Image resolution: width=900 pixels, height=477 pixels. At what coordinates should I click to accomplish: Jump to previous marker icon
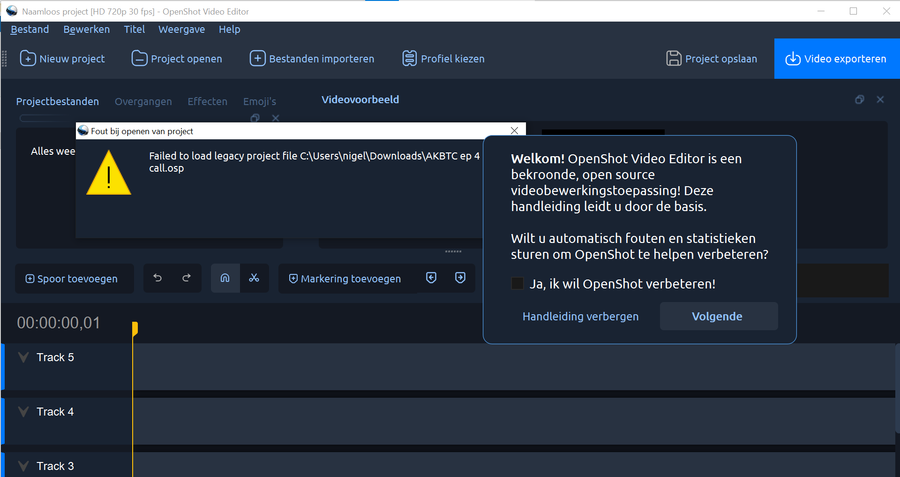point(431,278)
